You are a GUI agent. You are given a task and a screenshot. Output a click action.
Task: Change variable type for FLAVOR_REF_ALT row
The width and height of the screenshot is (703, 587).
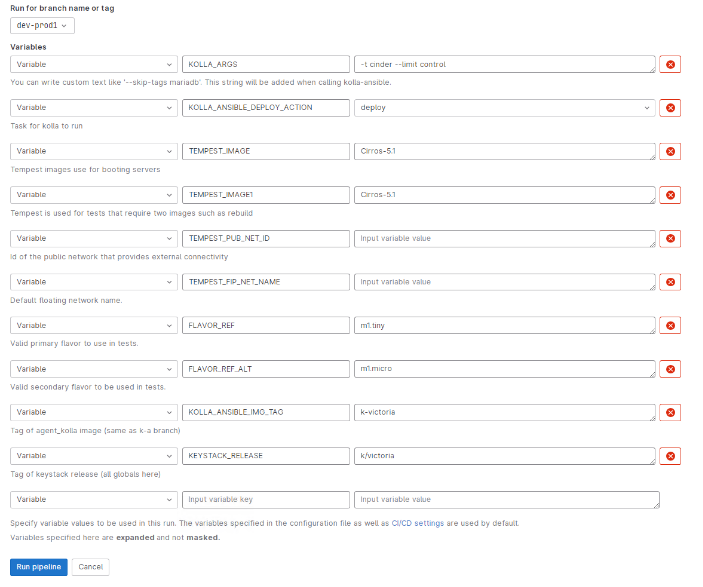pyautogui.click(x=94, y=369)
